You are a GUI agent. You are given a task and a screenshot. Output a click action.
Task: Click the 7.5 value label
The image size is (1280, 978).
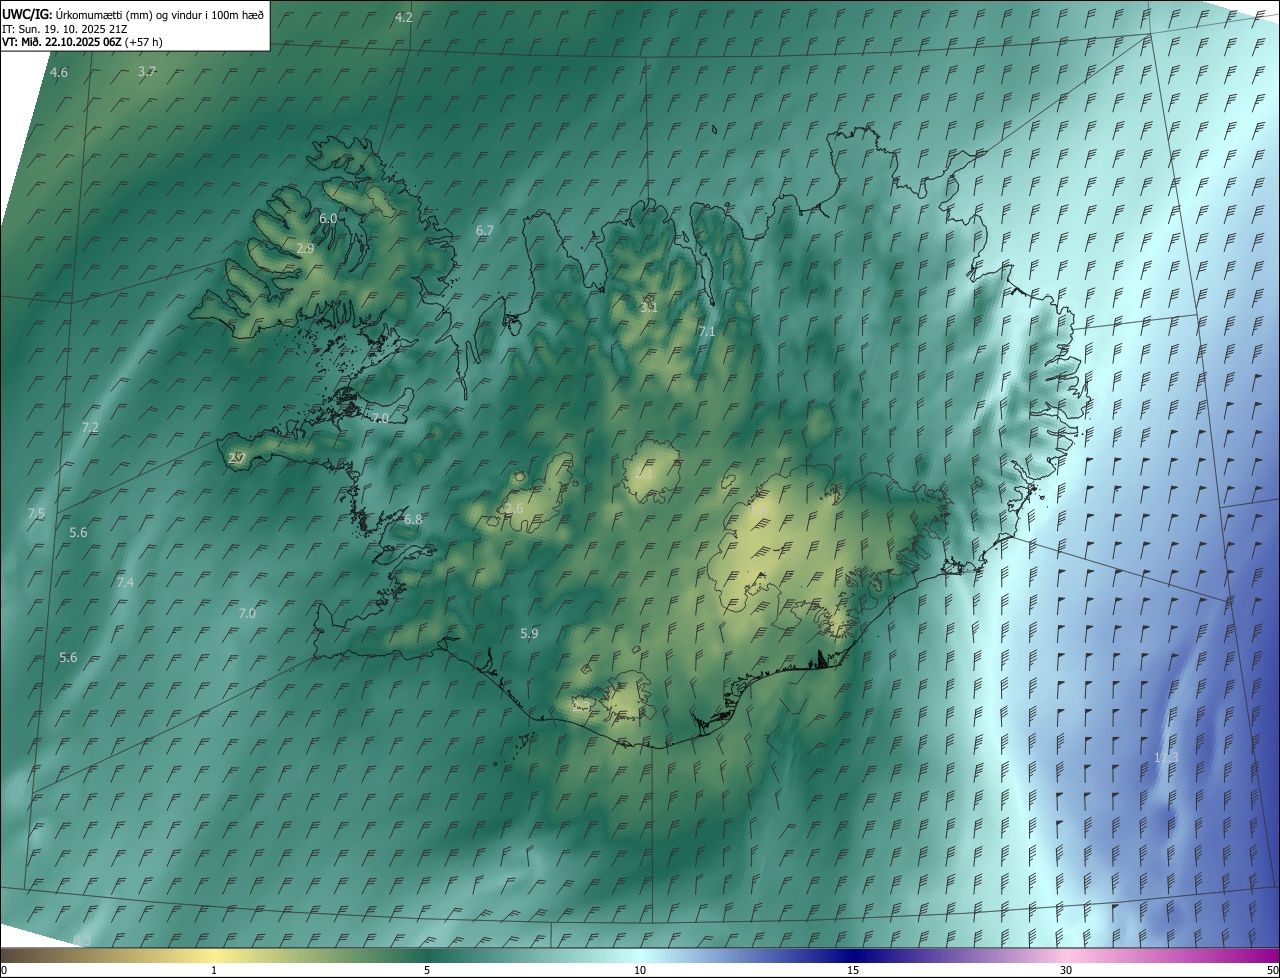click(x=36, y=513)
